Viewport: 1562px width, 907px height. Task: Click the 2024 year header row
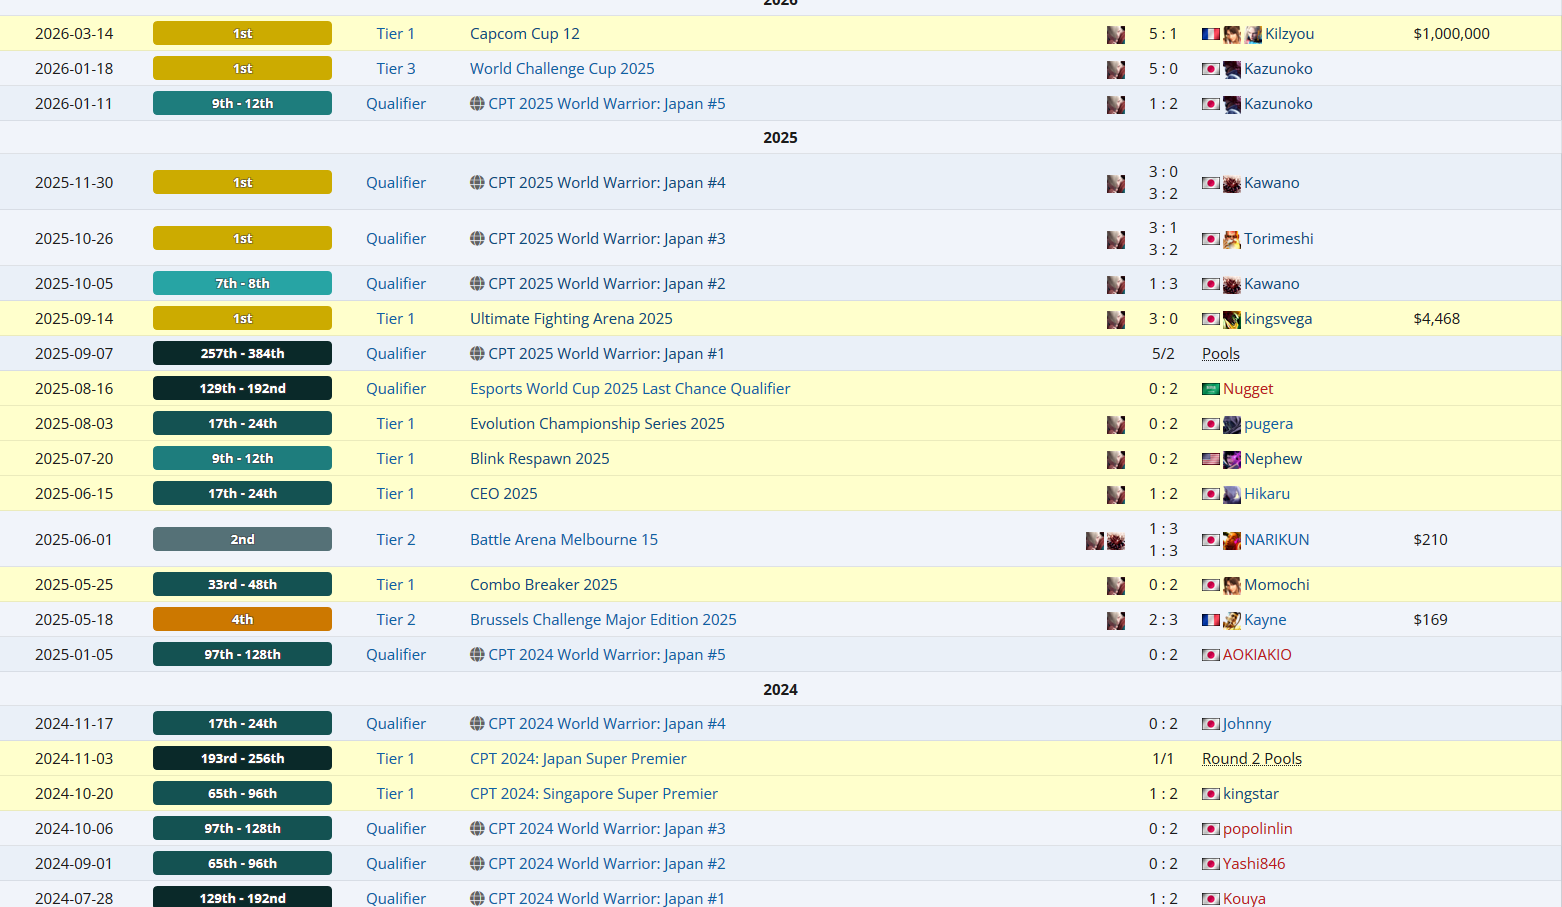781,690
